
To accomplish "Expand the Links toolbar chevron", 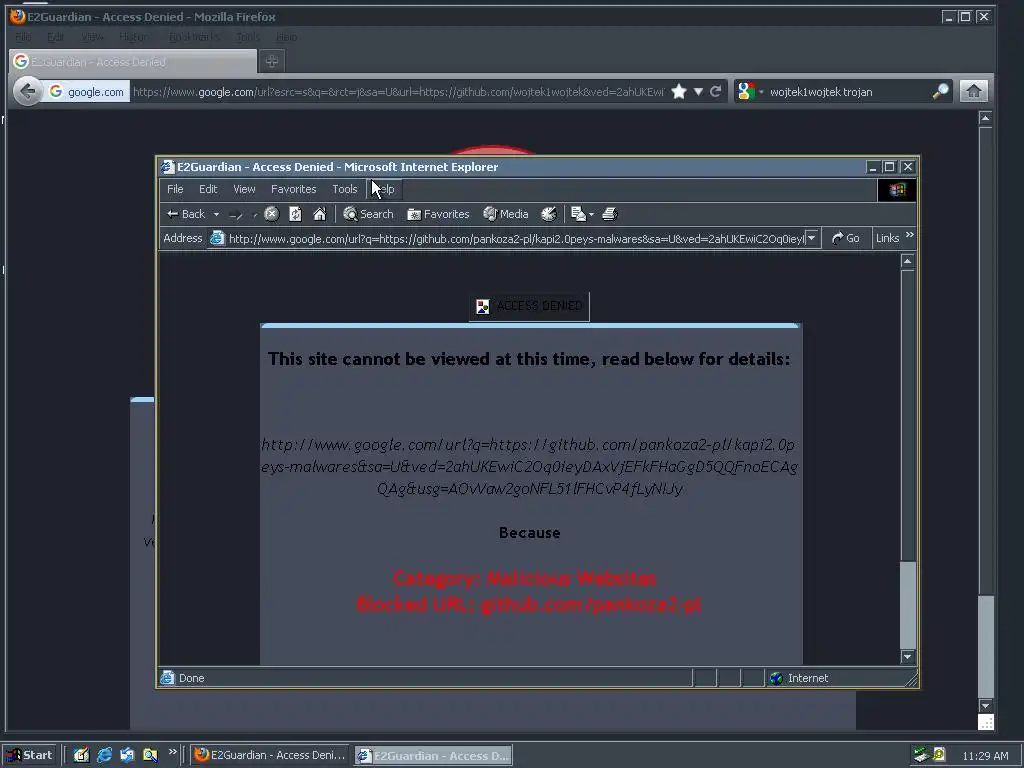I will pos(910,235).
